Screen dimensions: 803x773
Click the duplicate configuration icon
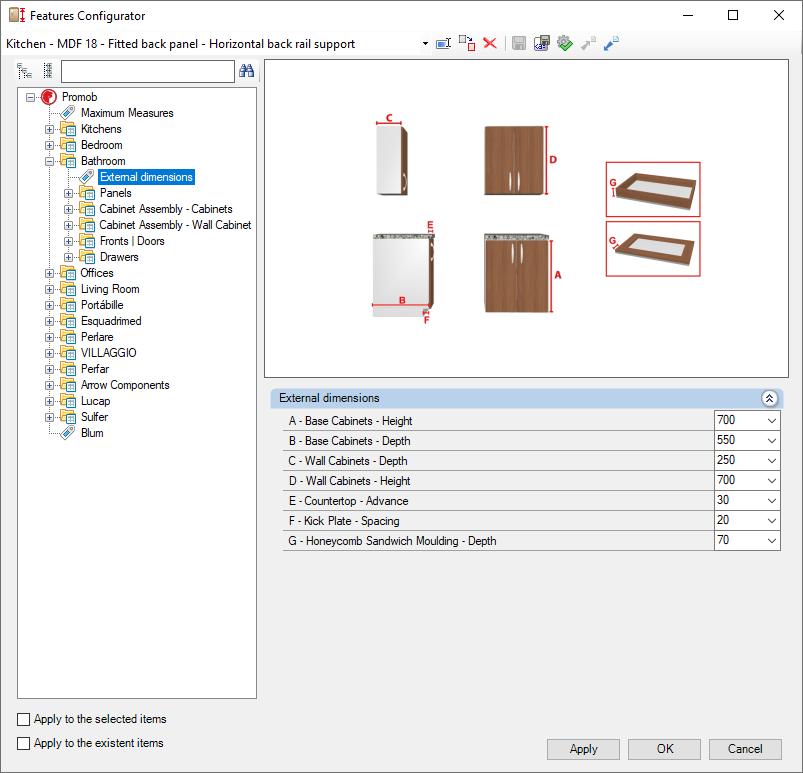[x=467, y=44]
